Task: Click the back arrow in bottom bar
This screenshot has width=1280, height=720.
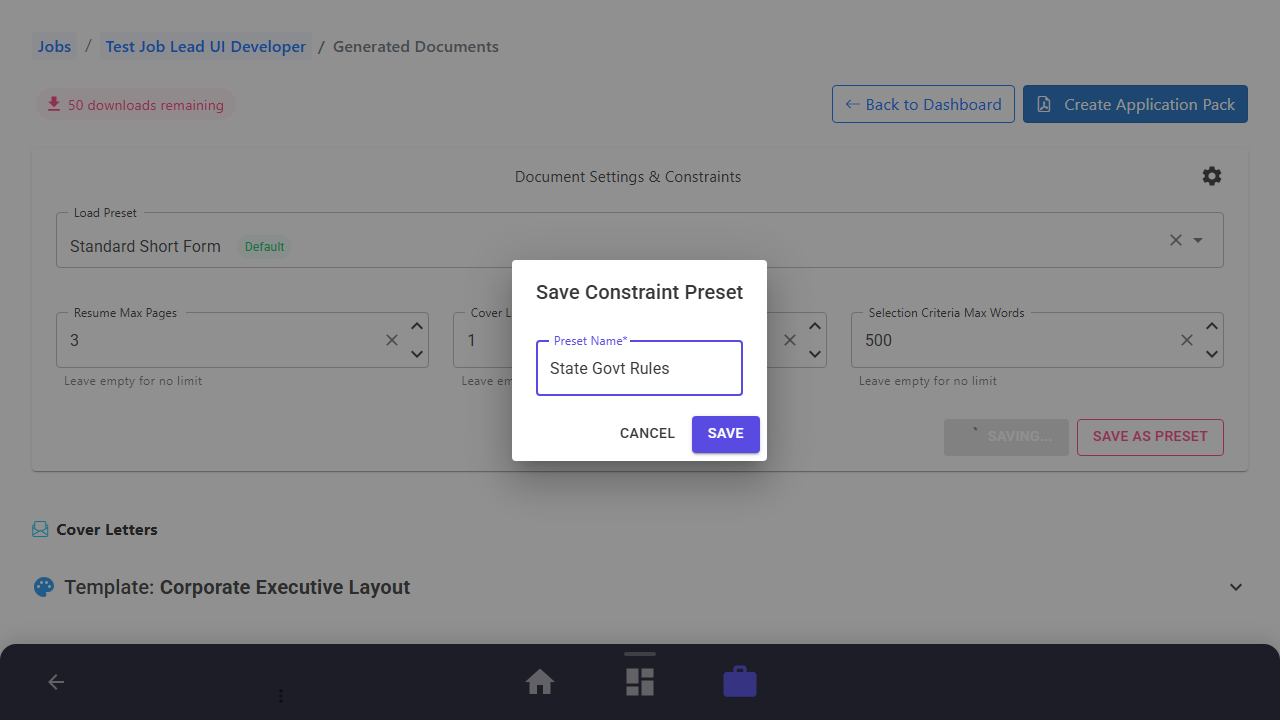Action: coord(56,682)
